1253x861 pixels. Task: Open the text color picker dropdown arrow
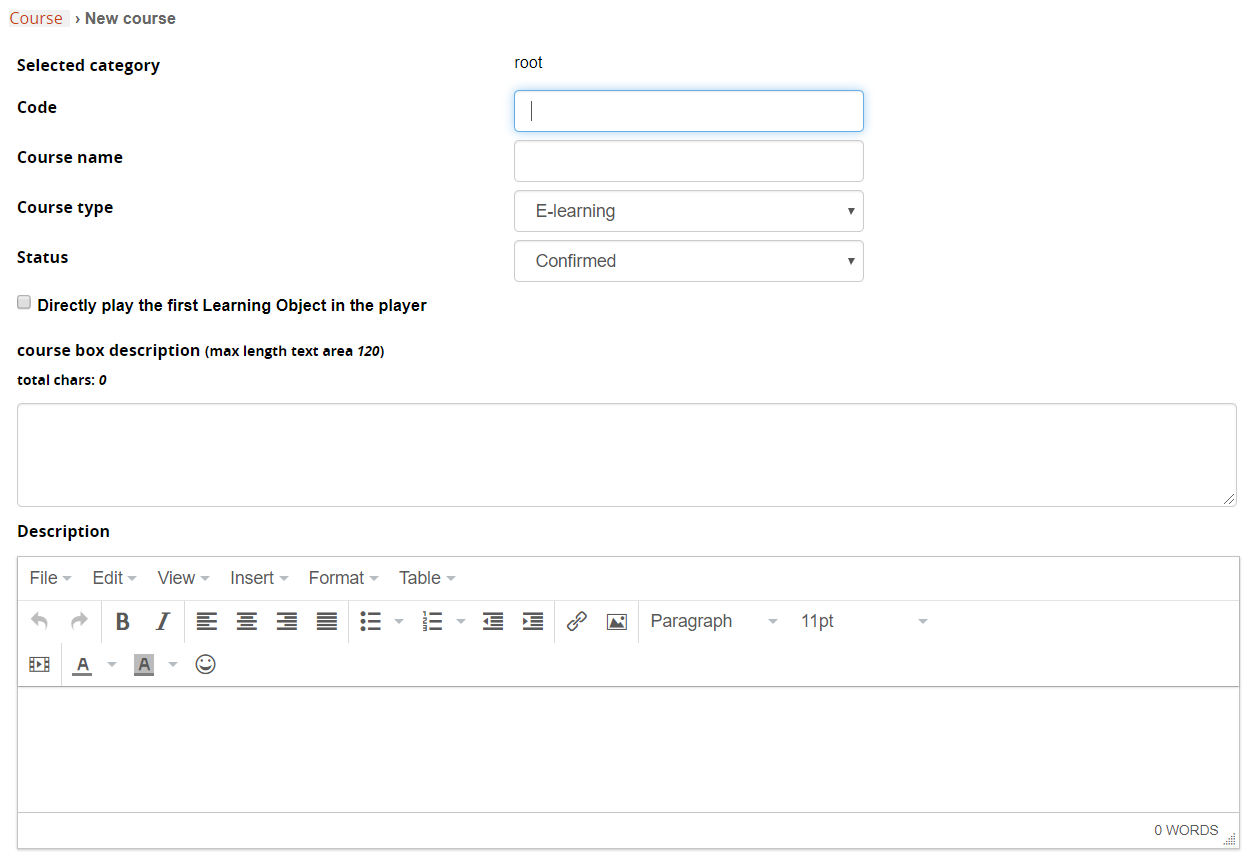click(x=111, y=663)
